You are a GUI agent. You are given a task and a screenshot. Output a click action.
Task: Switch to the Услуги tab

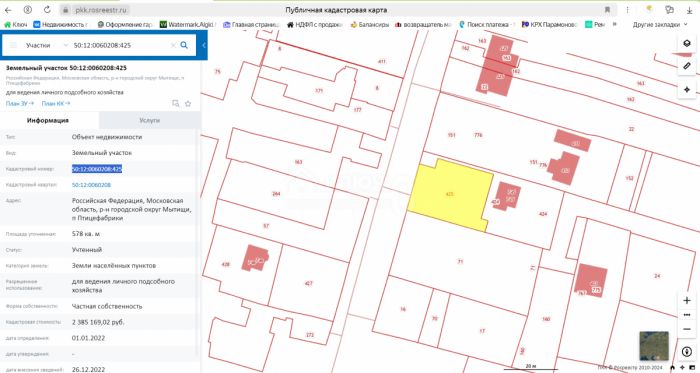coord(150,120)
